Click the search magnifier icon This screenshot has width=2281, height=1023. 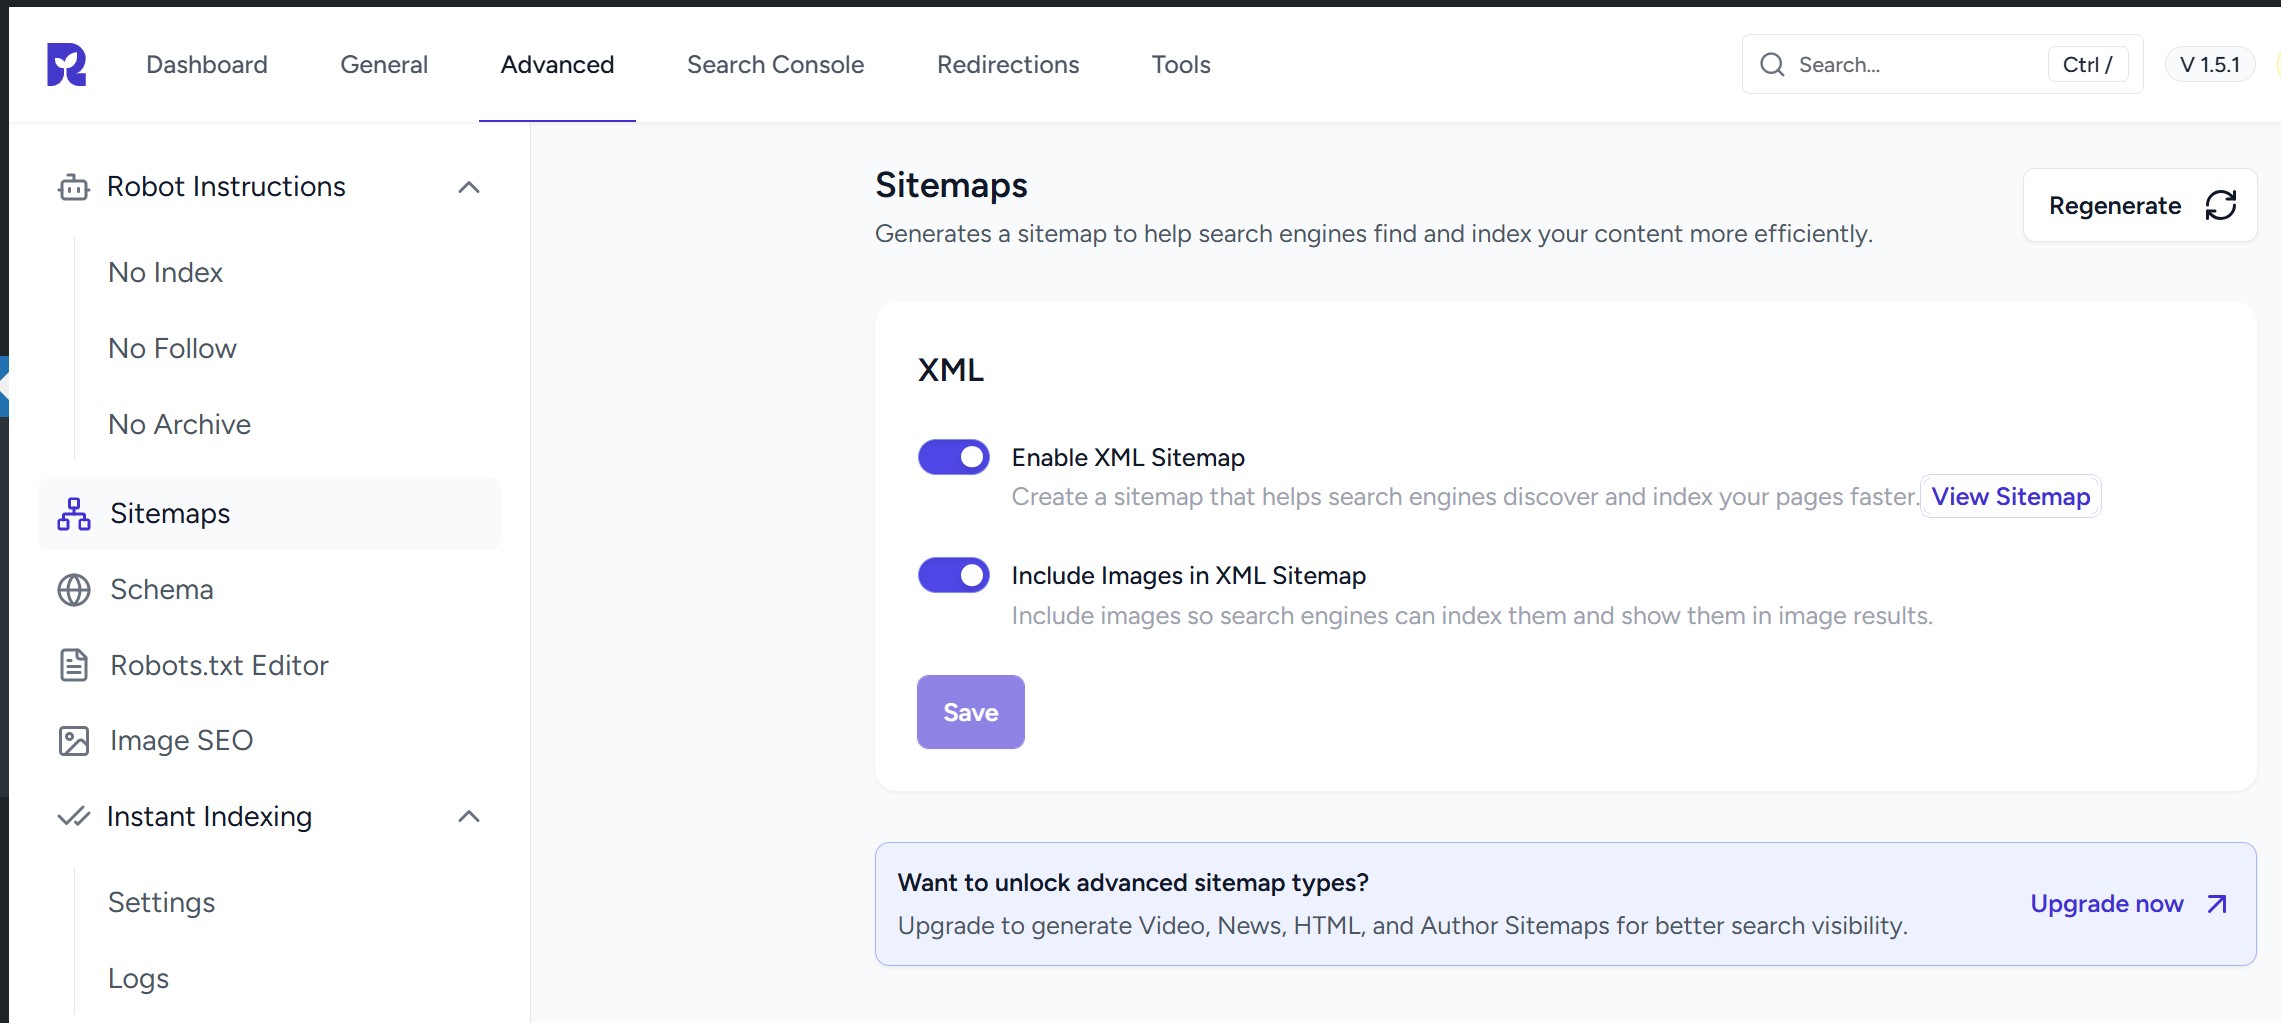[x=1772, y=65]
